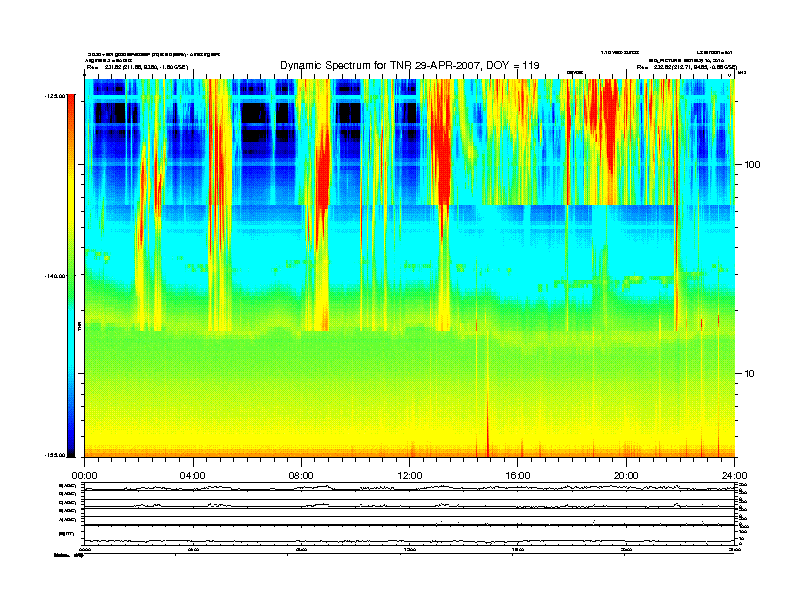Click the "-140.00" color scale label

[x=55, y=276]
